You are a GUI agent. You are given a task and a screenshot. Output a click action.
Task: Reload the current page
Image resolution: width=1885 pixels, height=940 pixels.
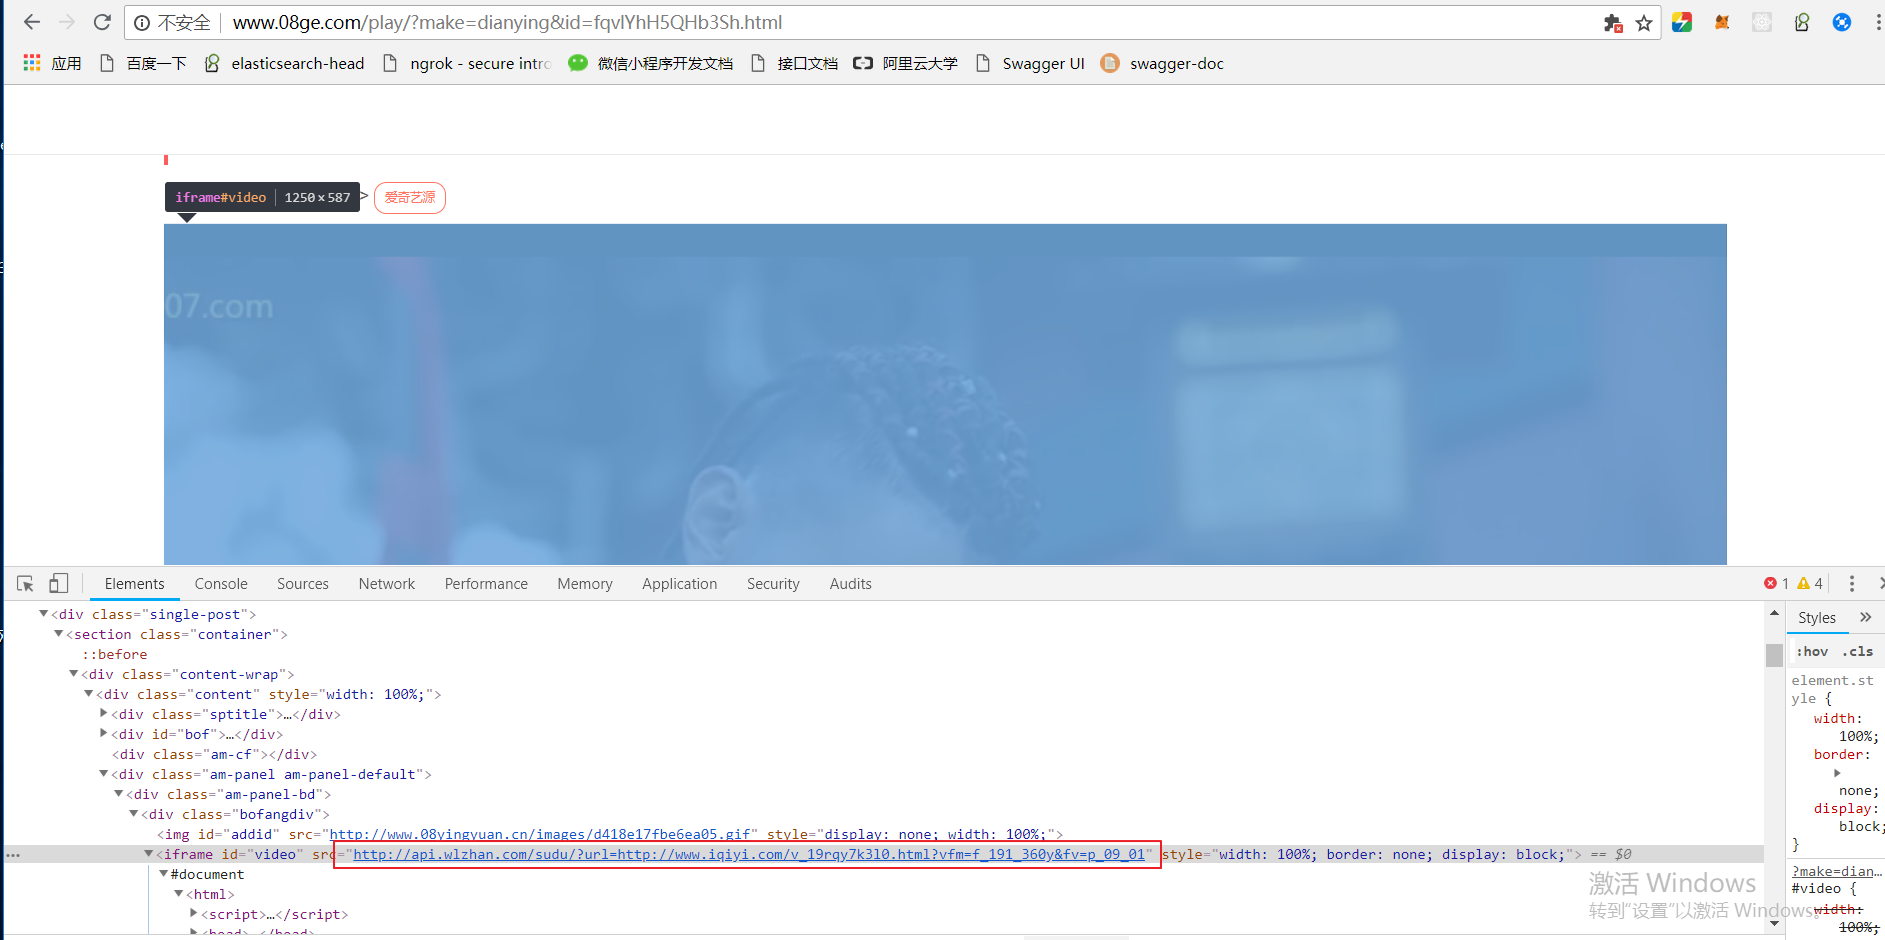[102, 22]
